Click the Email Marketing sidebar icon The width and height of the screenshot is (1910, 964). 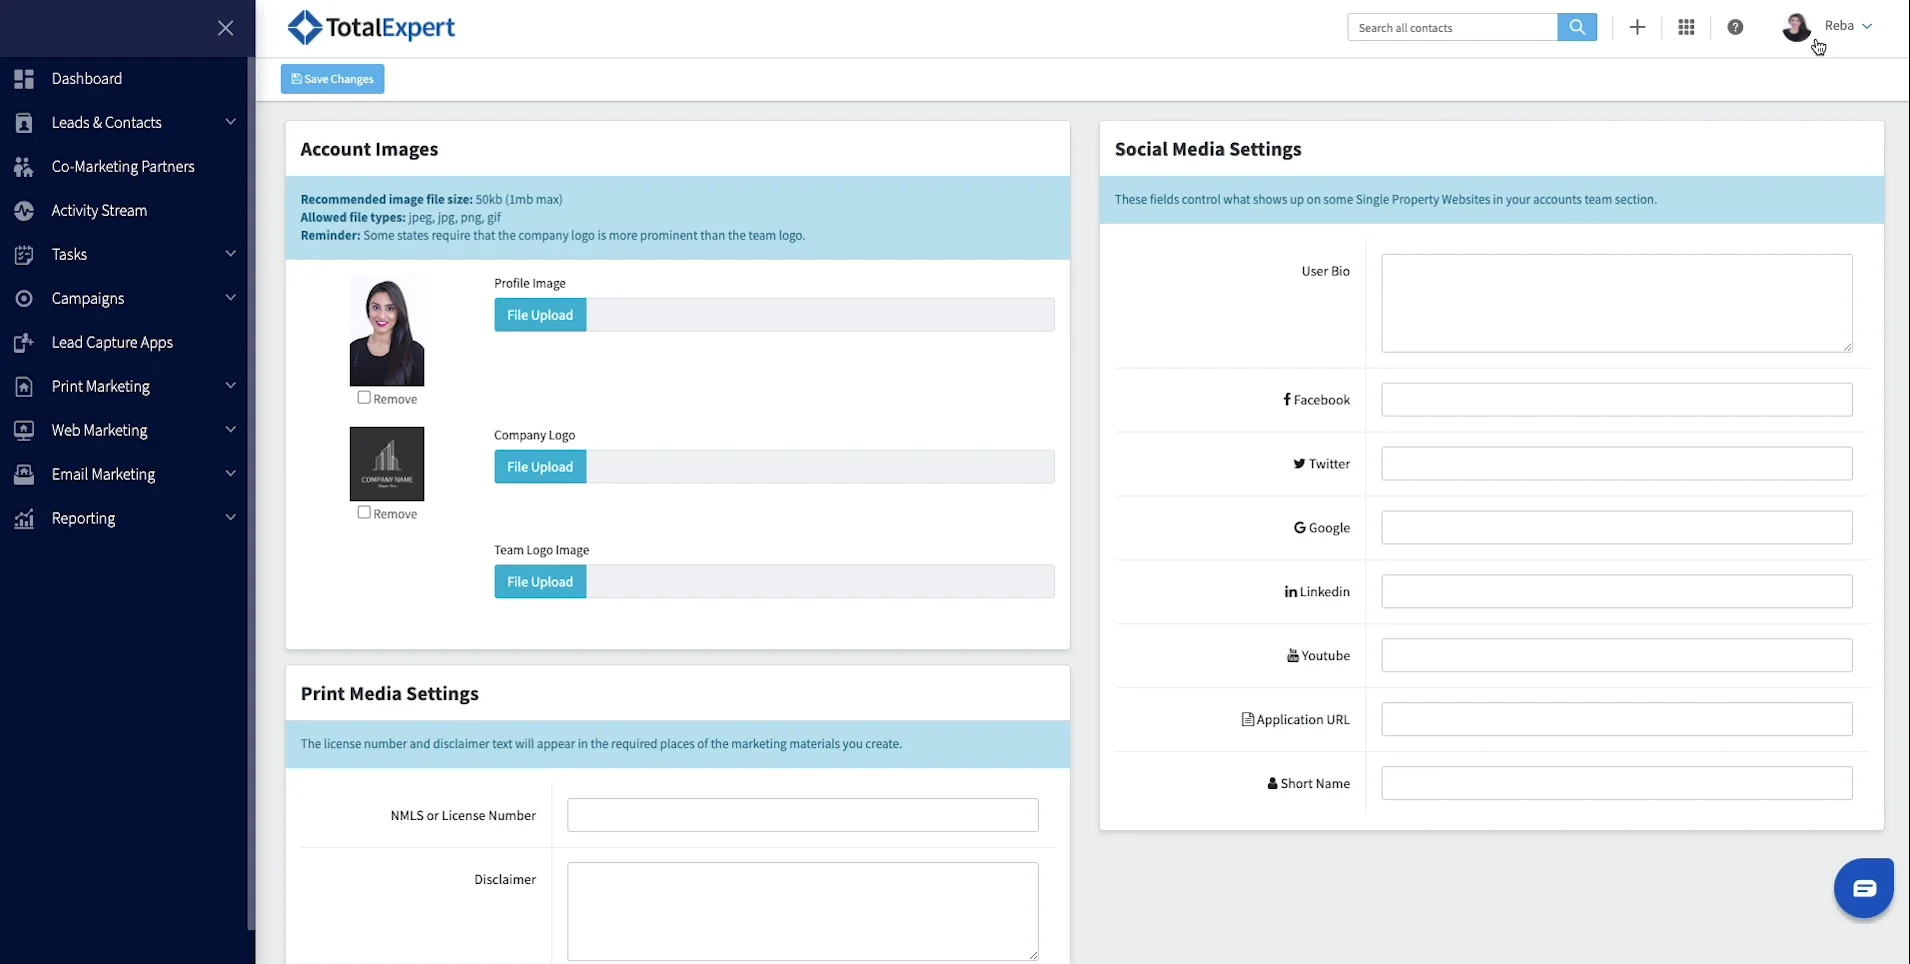pyautogui.click(x=24, y=475)
